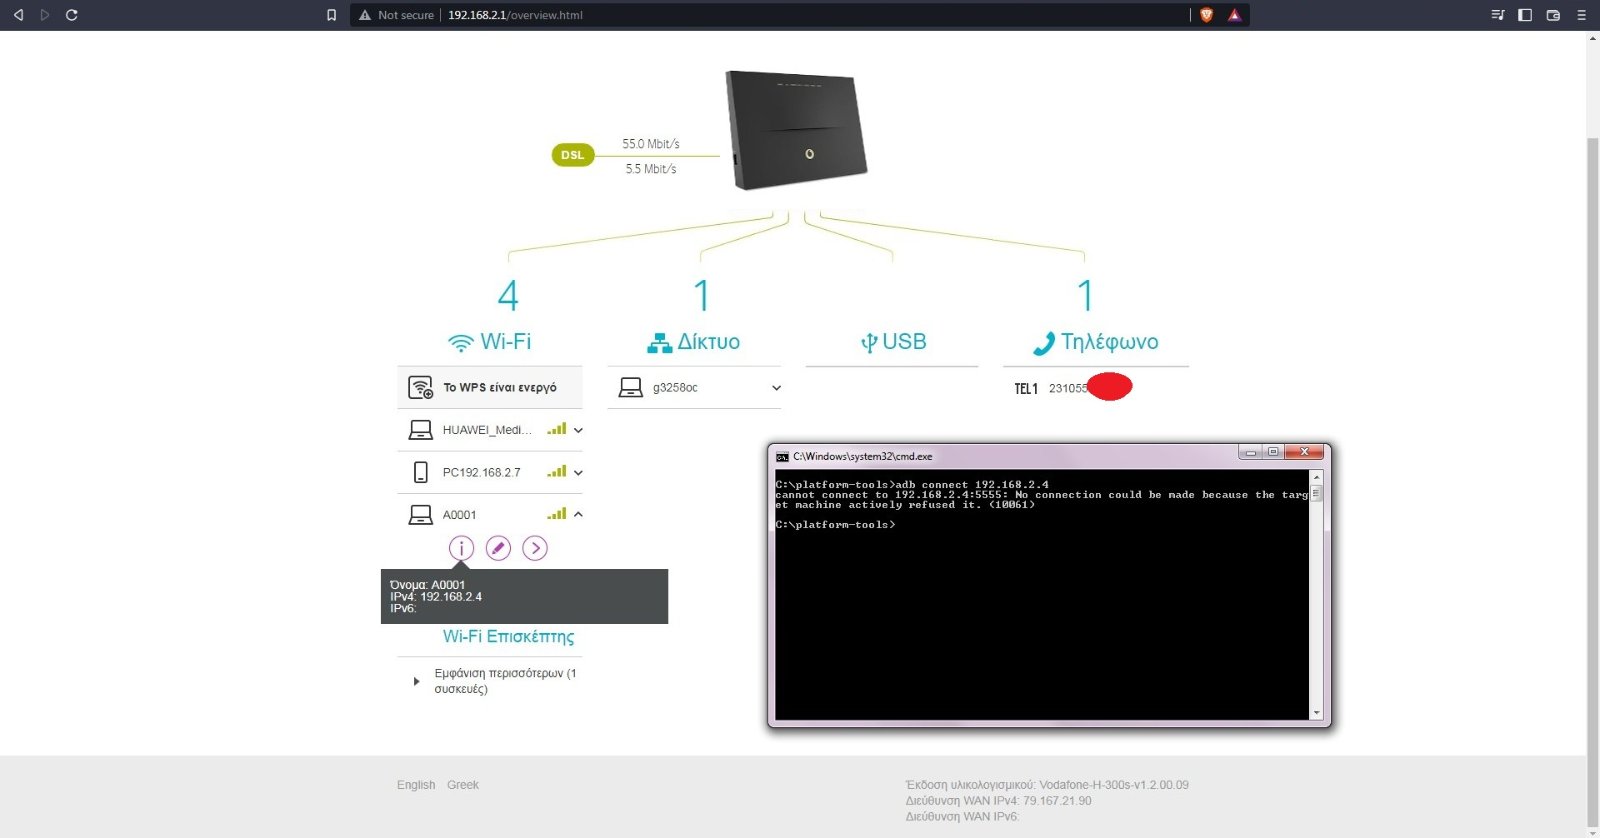
Task: Click the firmware version Vodafone-H-300s text
Action: click(x=1047, y=785)
